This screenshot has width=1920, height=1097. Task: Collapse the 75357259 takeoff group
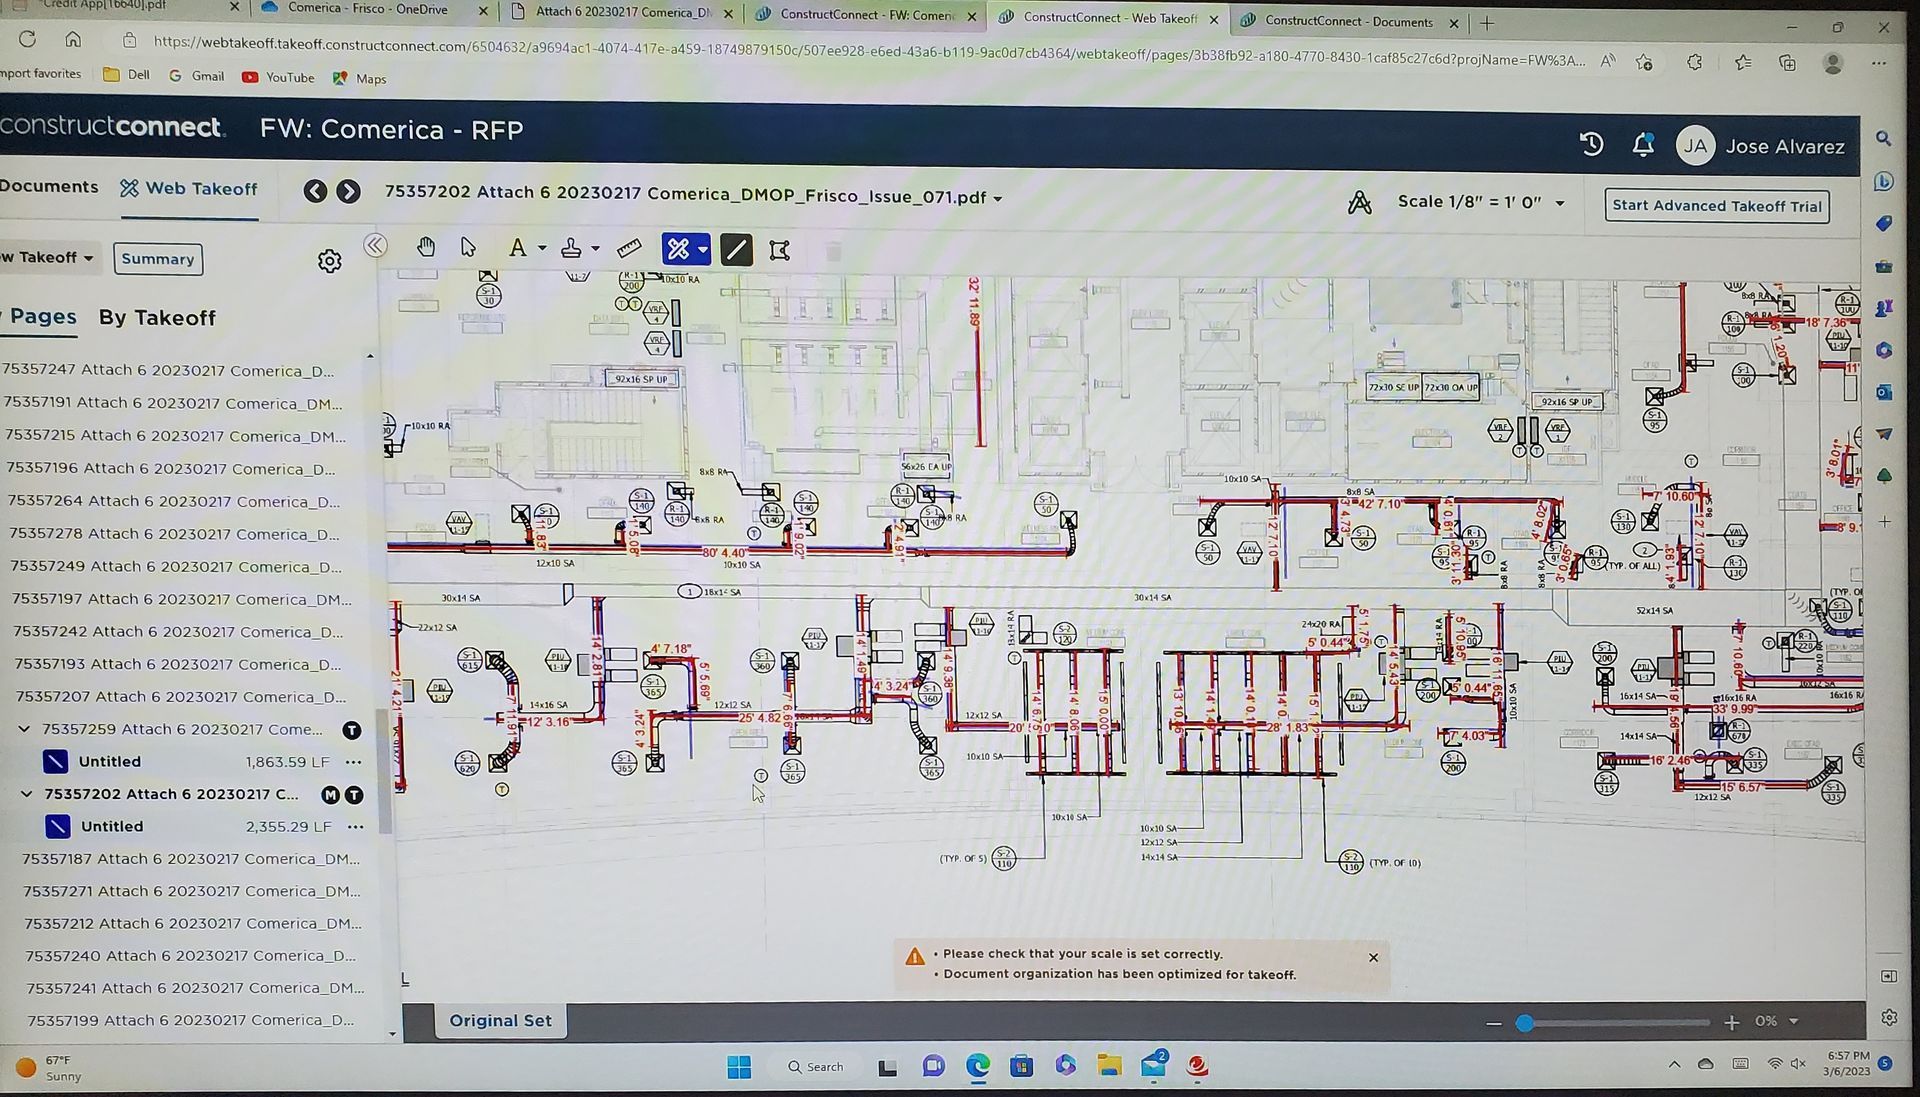[25, 729]
